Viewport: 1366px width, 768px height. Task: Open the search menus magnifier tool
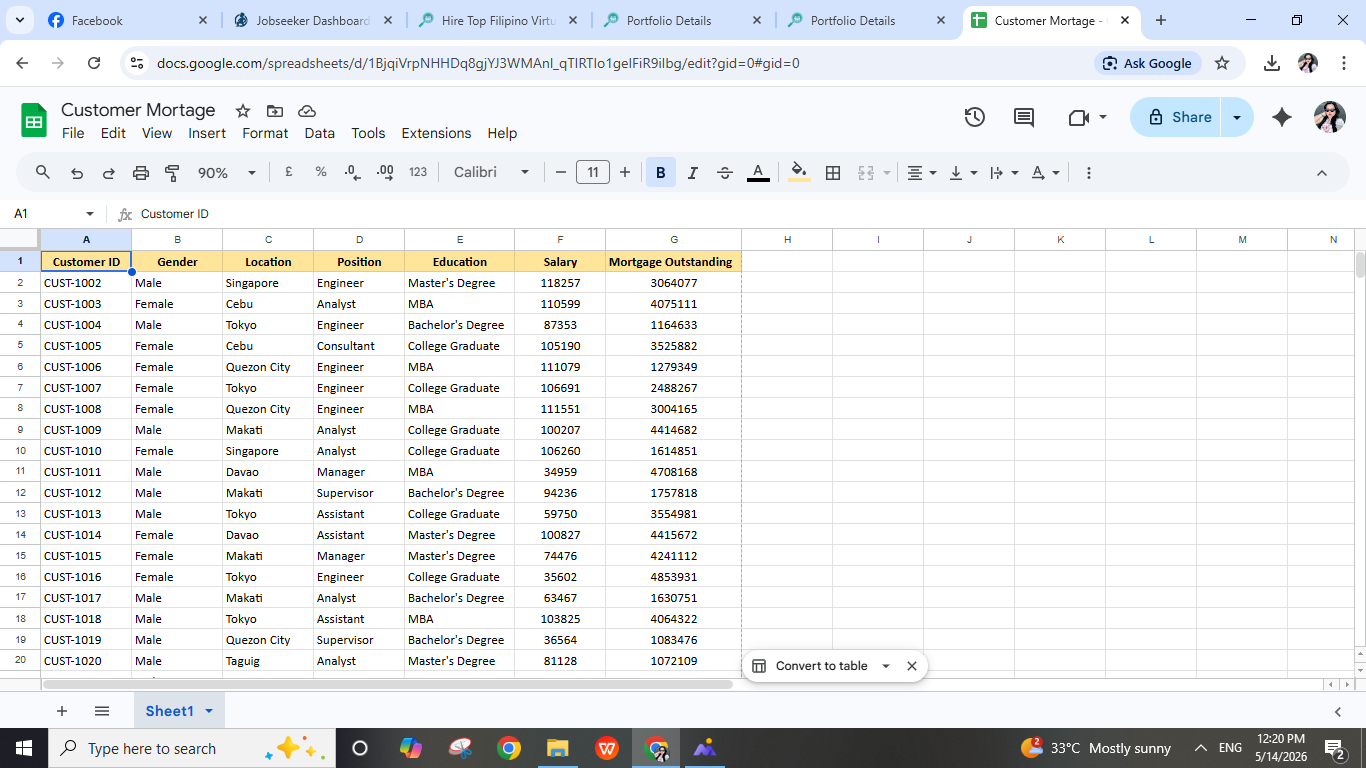pos(43,173)
